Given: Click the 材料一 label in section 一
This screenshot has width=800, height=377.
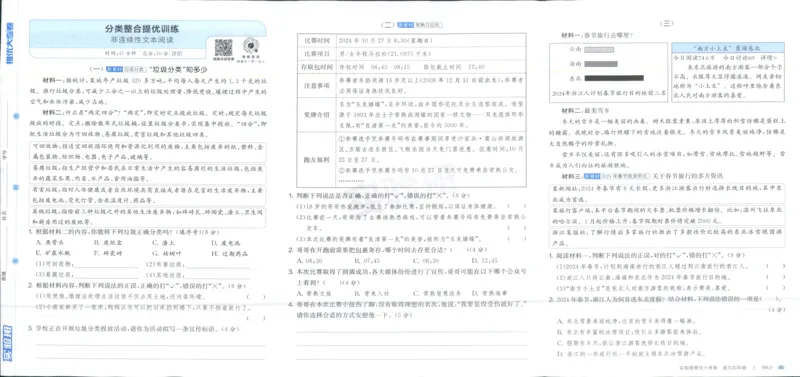Looking at the screenshot, I should pos(52,81).
